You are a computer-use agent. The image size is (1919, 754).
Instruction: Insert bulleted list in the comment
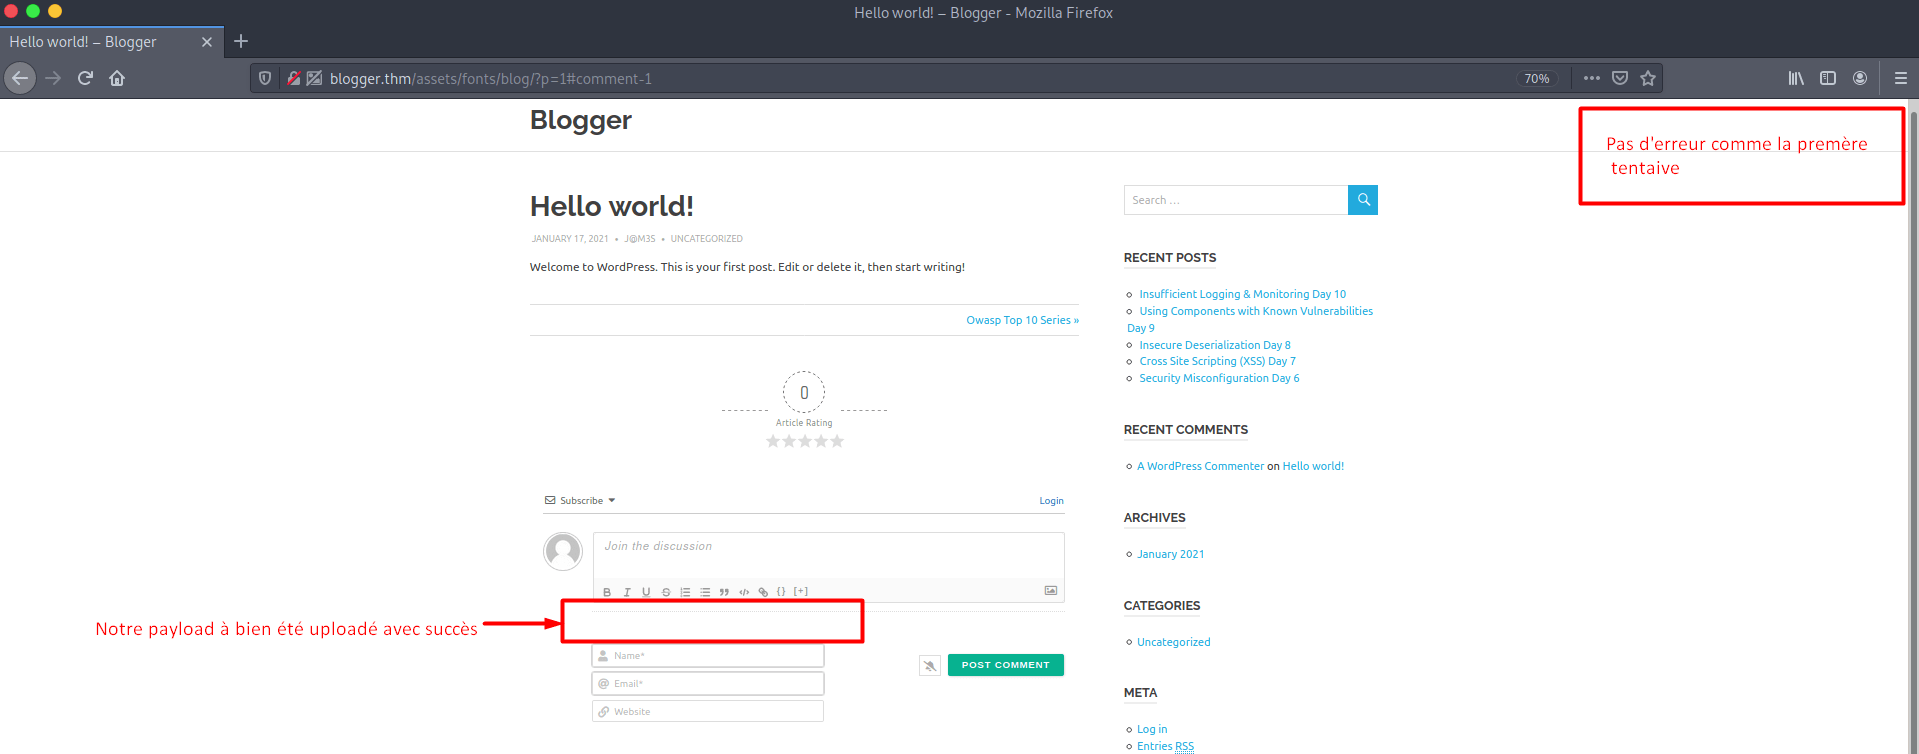pos(705,592)
